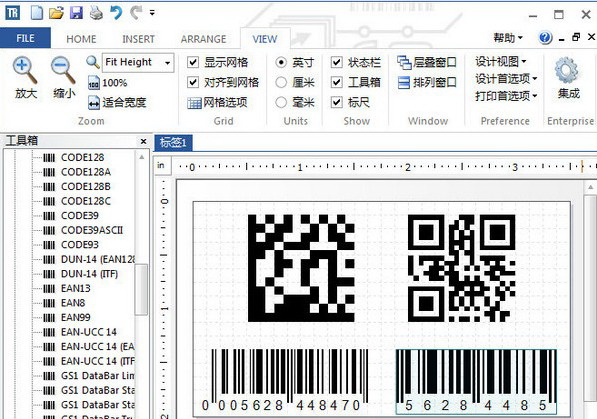
Task: Click the 缩小 zoom out magnifier
Action: click(x=64, y=77)
